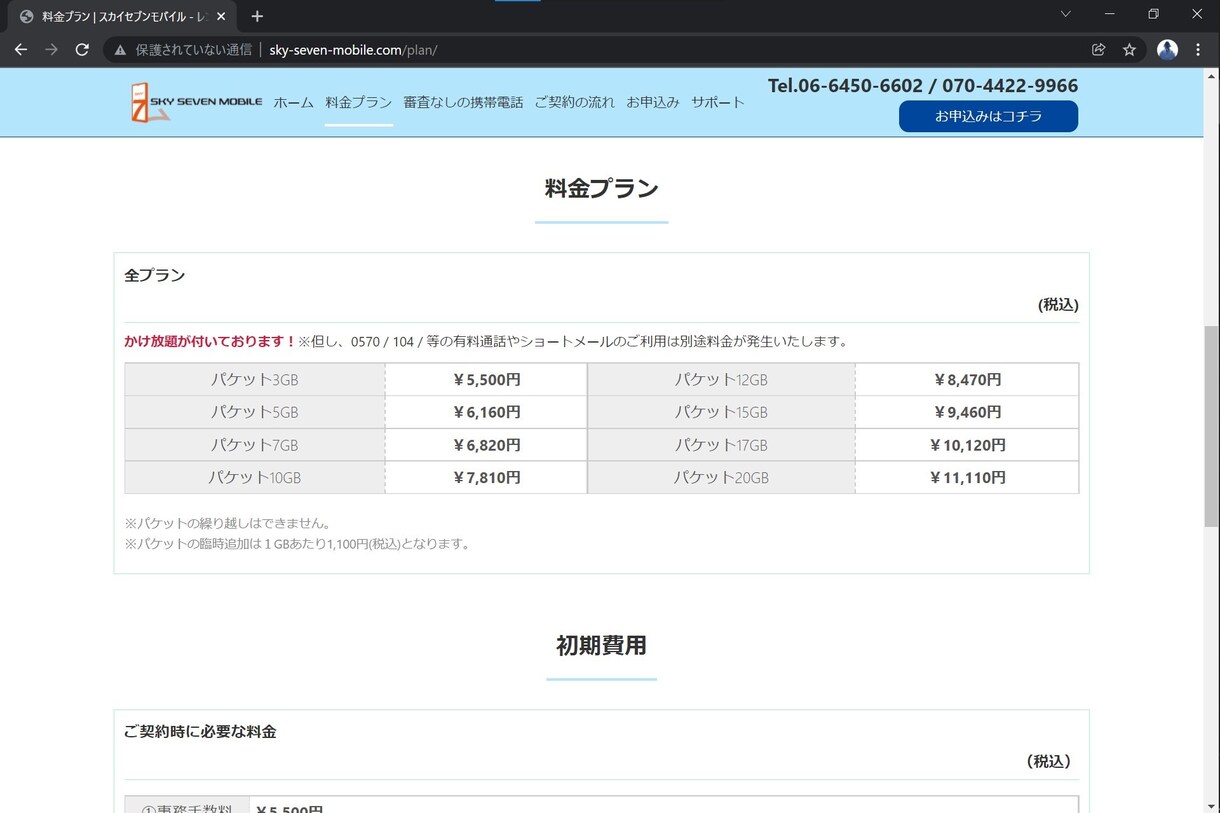Screen dimensions: 1220x813
Task: Reload the page with refresh icon
Action: coord(82,49)
